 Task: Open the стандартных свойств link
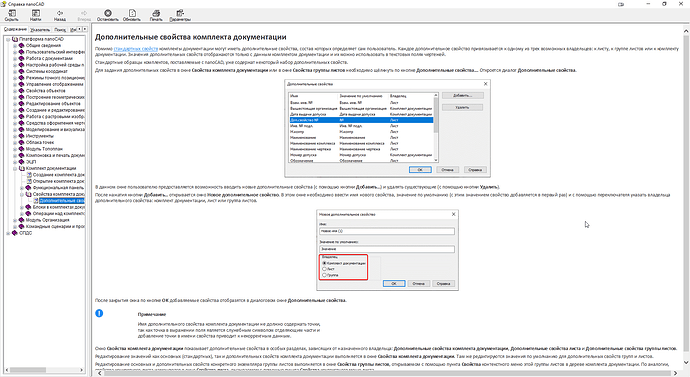pyautogui.click(x=136, y=49)
